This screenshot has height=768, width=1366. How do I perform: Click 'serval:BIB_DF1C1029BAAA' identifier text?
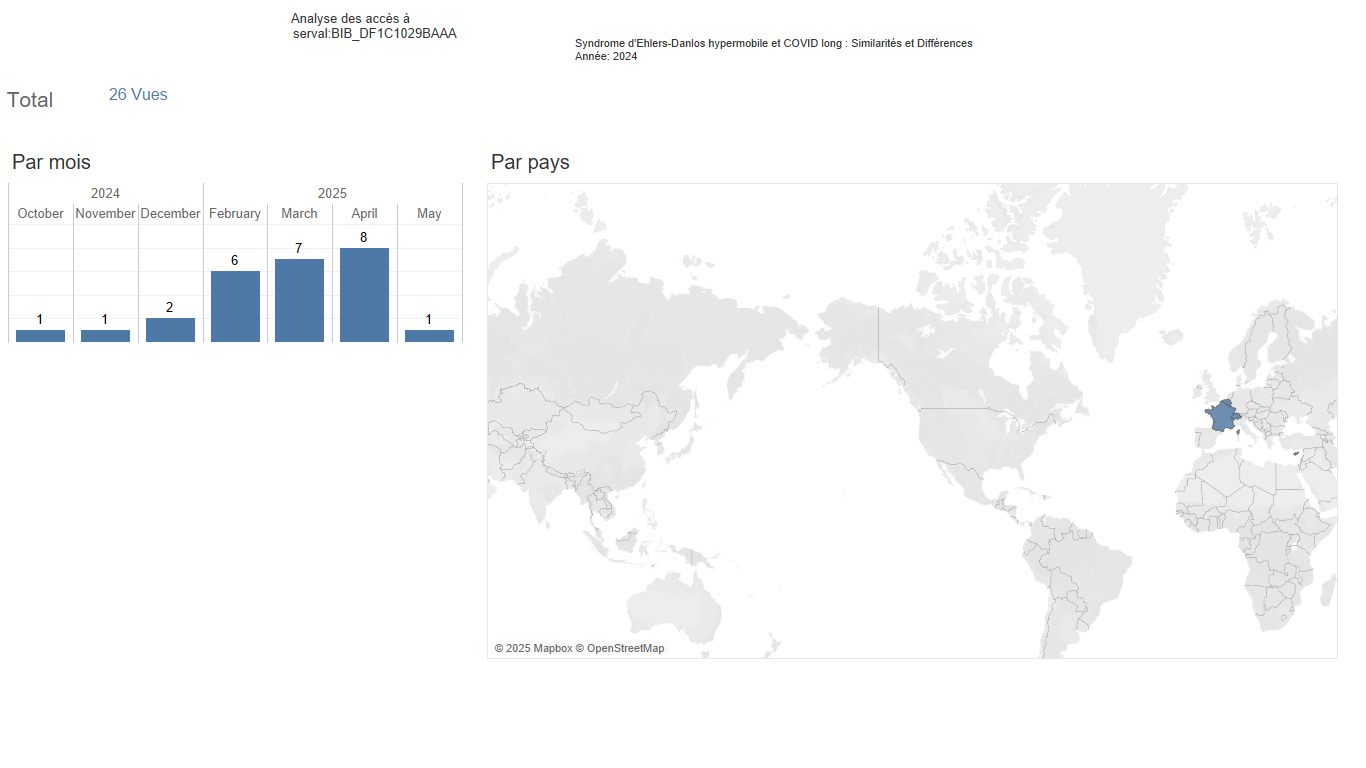tap(375, 34)
